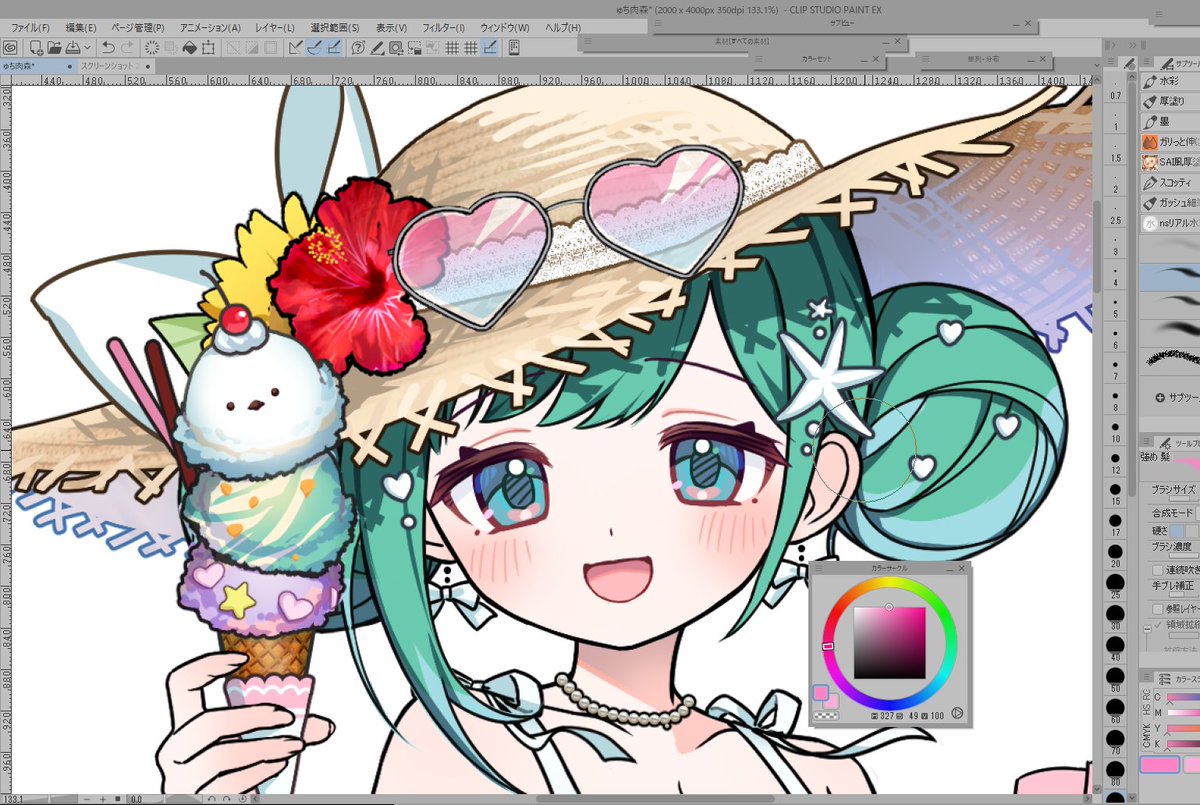Open the sub tool panel menu icon
The image size is (1200, 805).
pyautogui.click(x=1146, y=62)
